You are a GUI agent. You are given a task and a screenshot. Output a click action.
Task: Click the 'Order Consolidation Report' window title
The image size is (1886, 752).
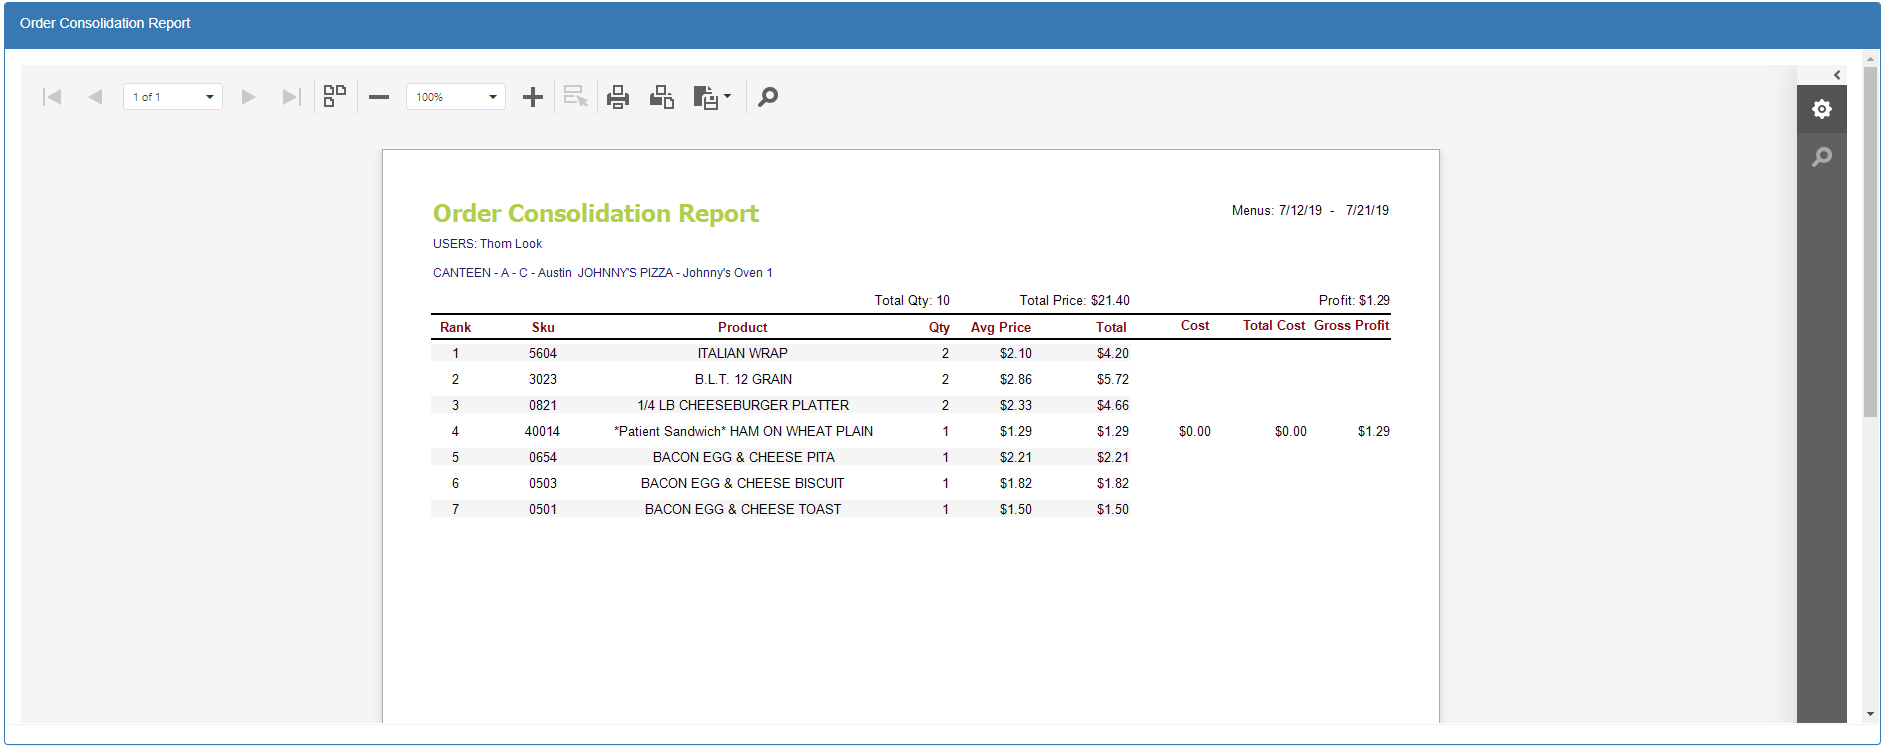[x=105, y=23]
